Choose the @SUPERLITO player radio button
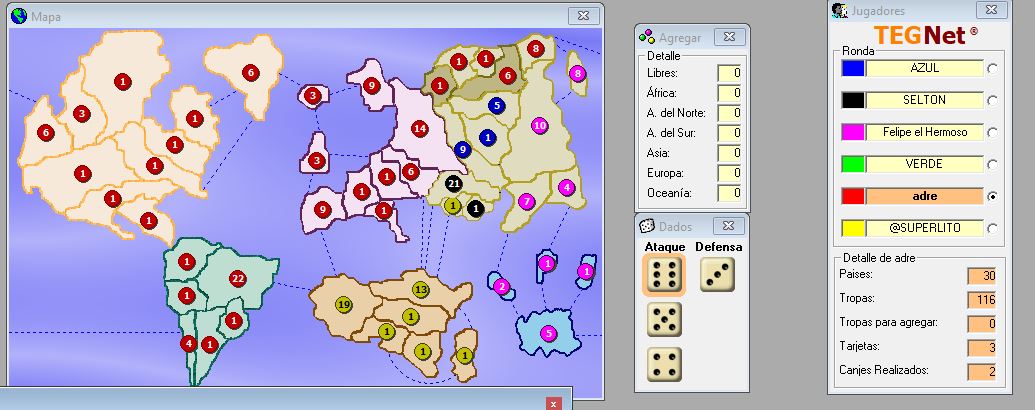The height and width of the screenshot is (410, 1035). click(991, 228)
